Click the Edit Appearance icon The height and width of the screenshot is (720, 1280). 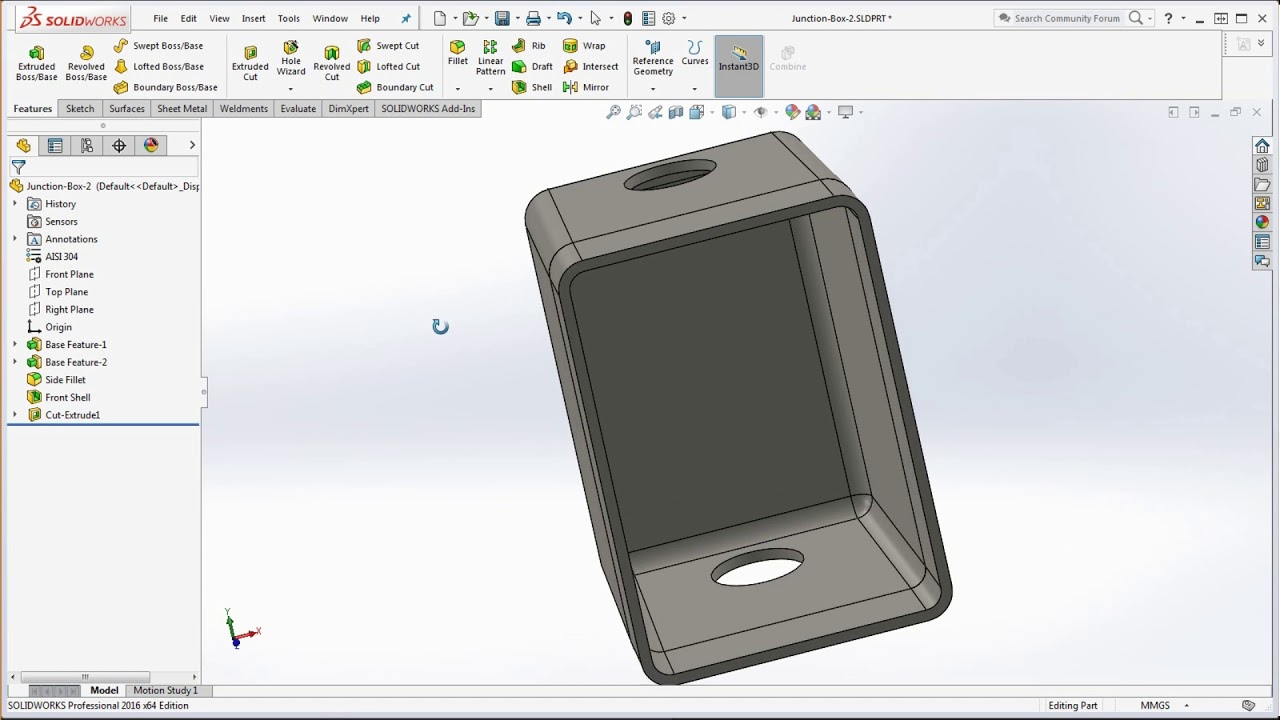pyautogui.click(x=792, y=112)
